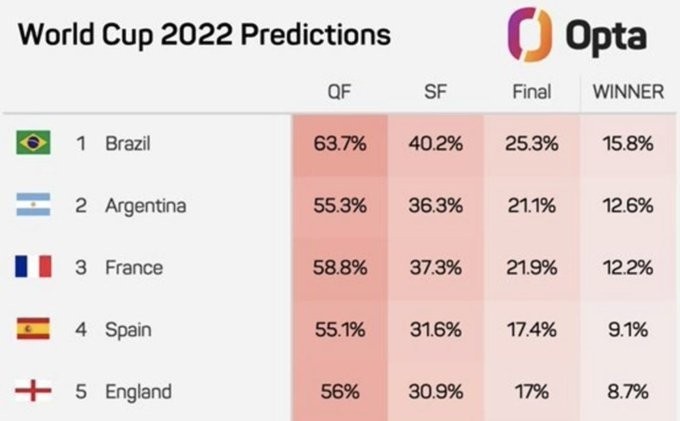Click the World Cup 2022 Predictions title

pyautogui.click(x=204, y=35)
